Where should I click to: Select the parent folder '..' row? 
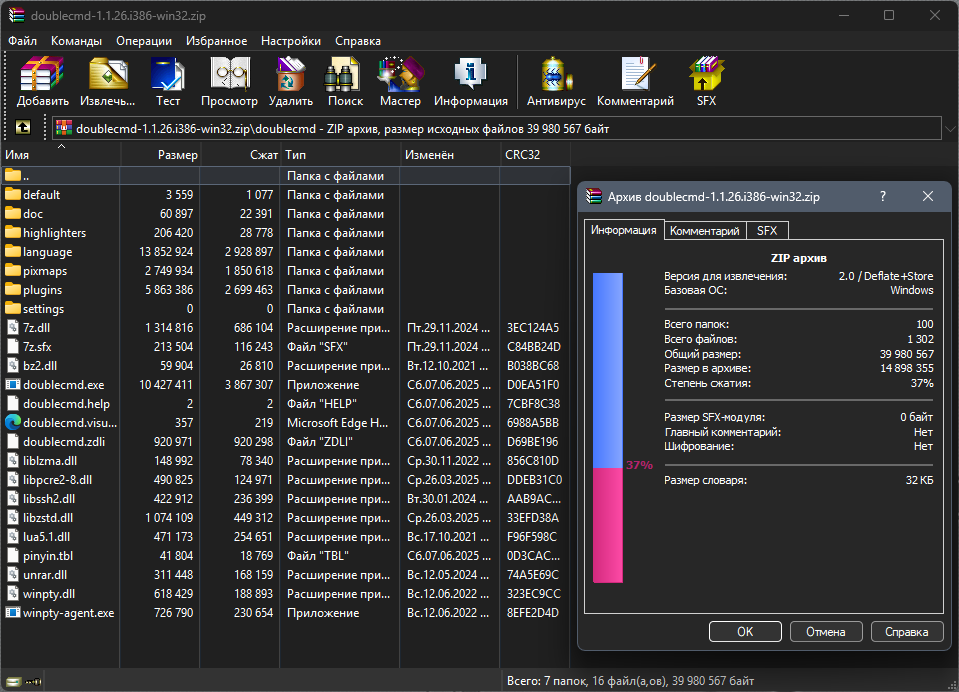[x=286, y=176]
